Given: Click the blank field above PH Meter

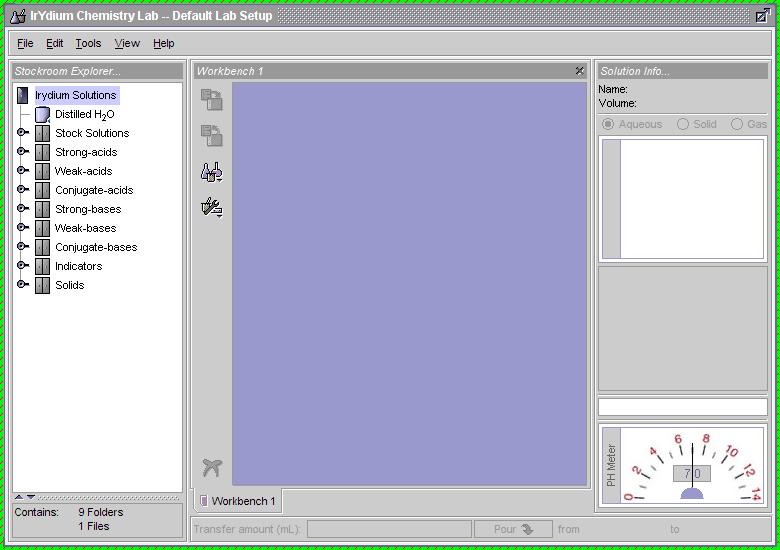Looking at the screenshot, I should pyautogui.click(x=682, y=407).
